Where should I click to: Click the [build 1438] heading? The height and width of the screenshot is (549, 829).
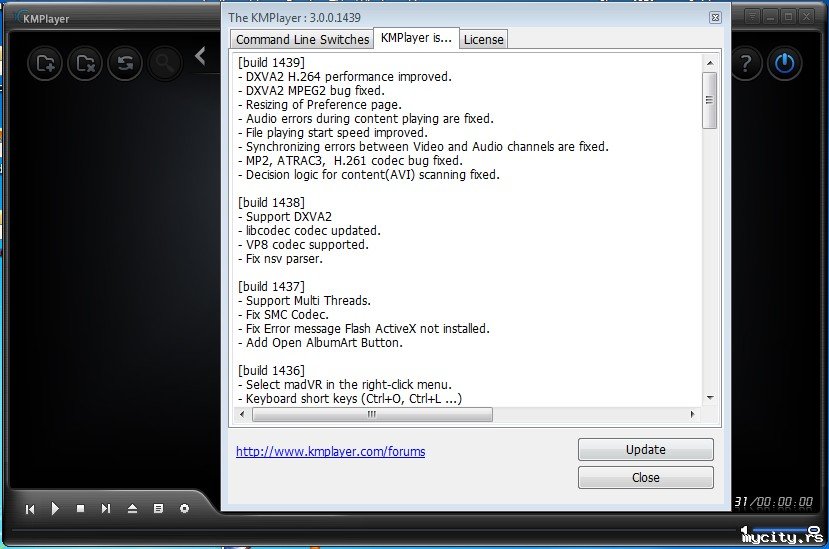(x=271, y=203)
